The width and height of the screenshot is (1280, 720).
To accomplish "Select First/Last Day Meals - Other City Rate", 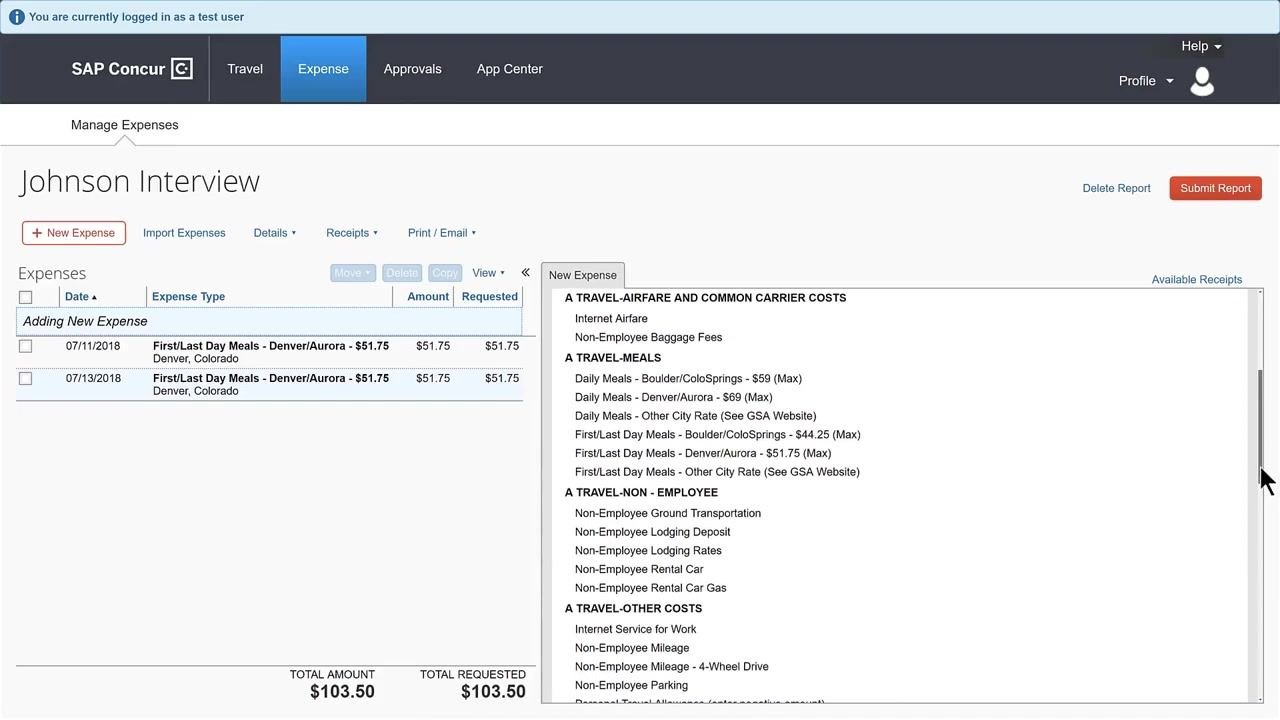I will pos(717,472).
